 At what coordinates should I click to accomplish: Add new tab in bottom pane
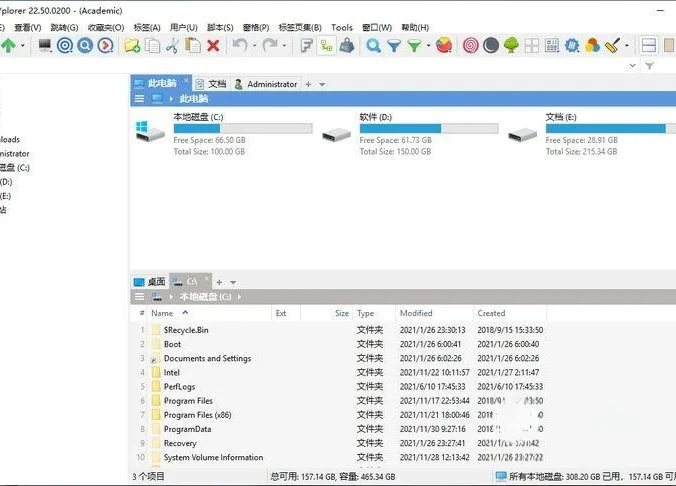click(x=219, y=282)
